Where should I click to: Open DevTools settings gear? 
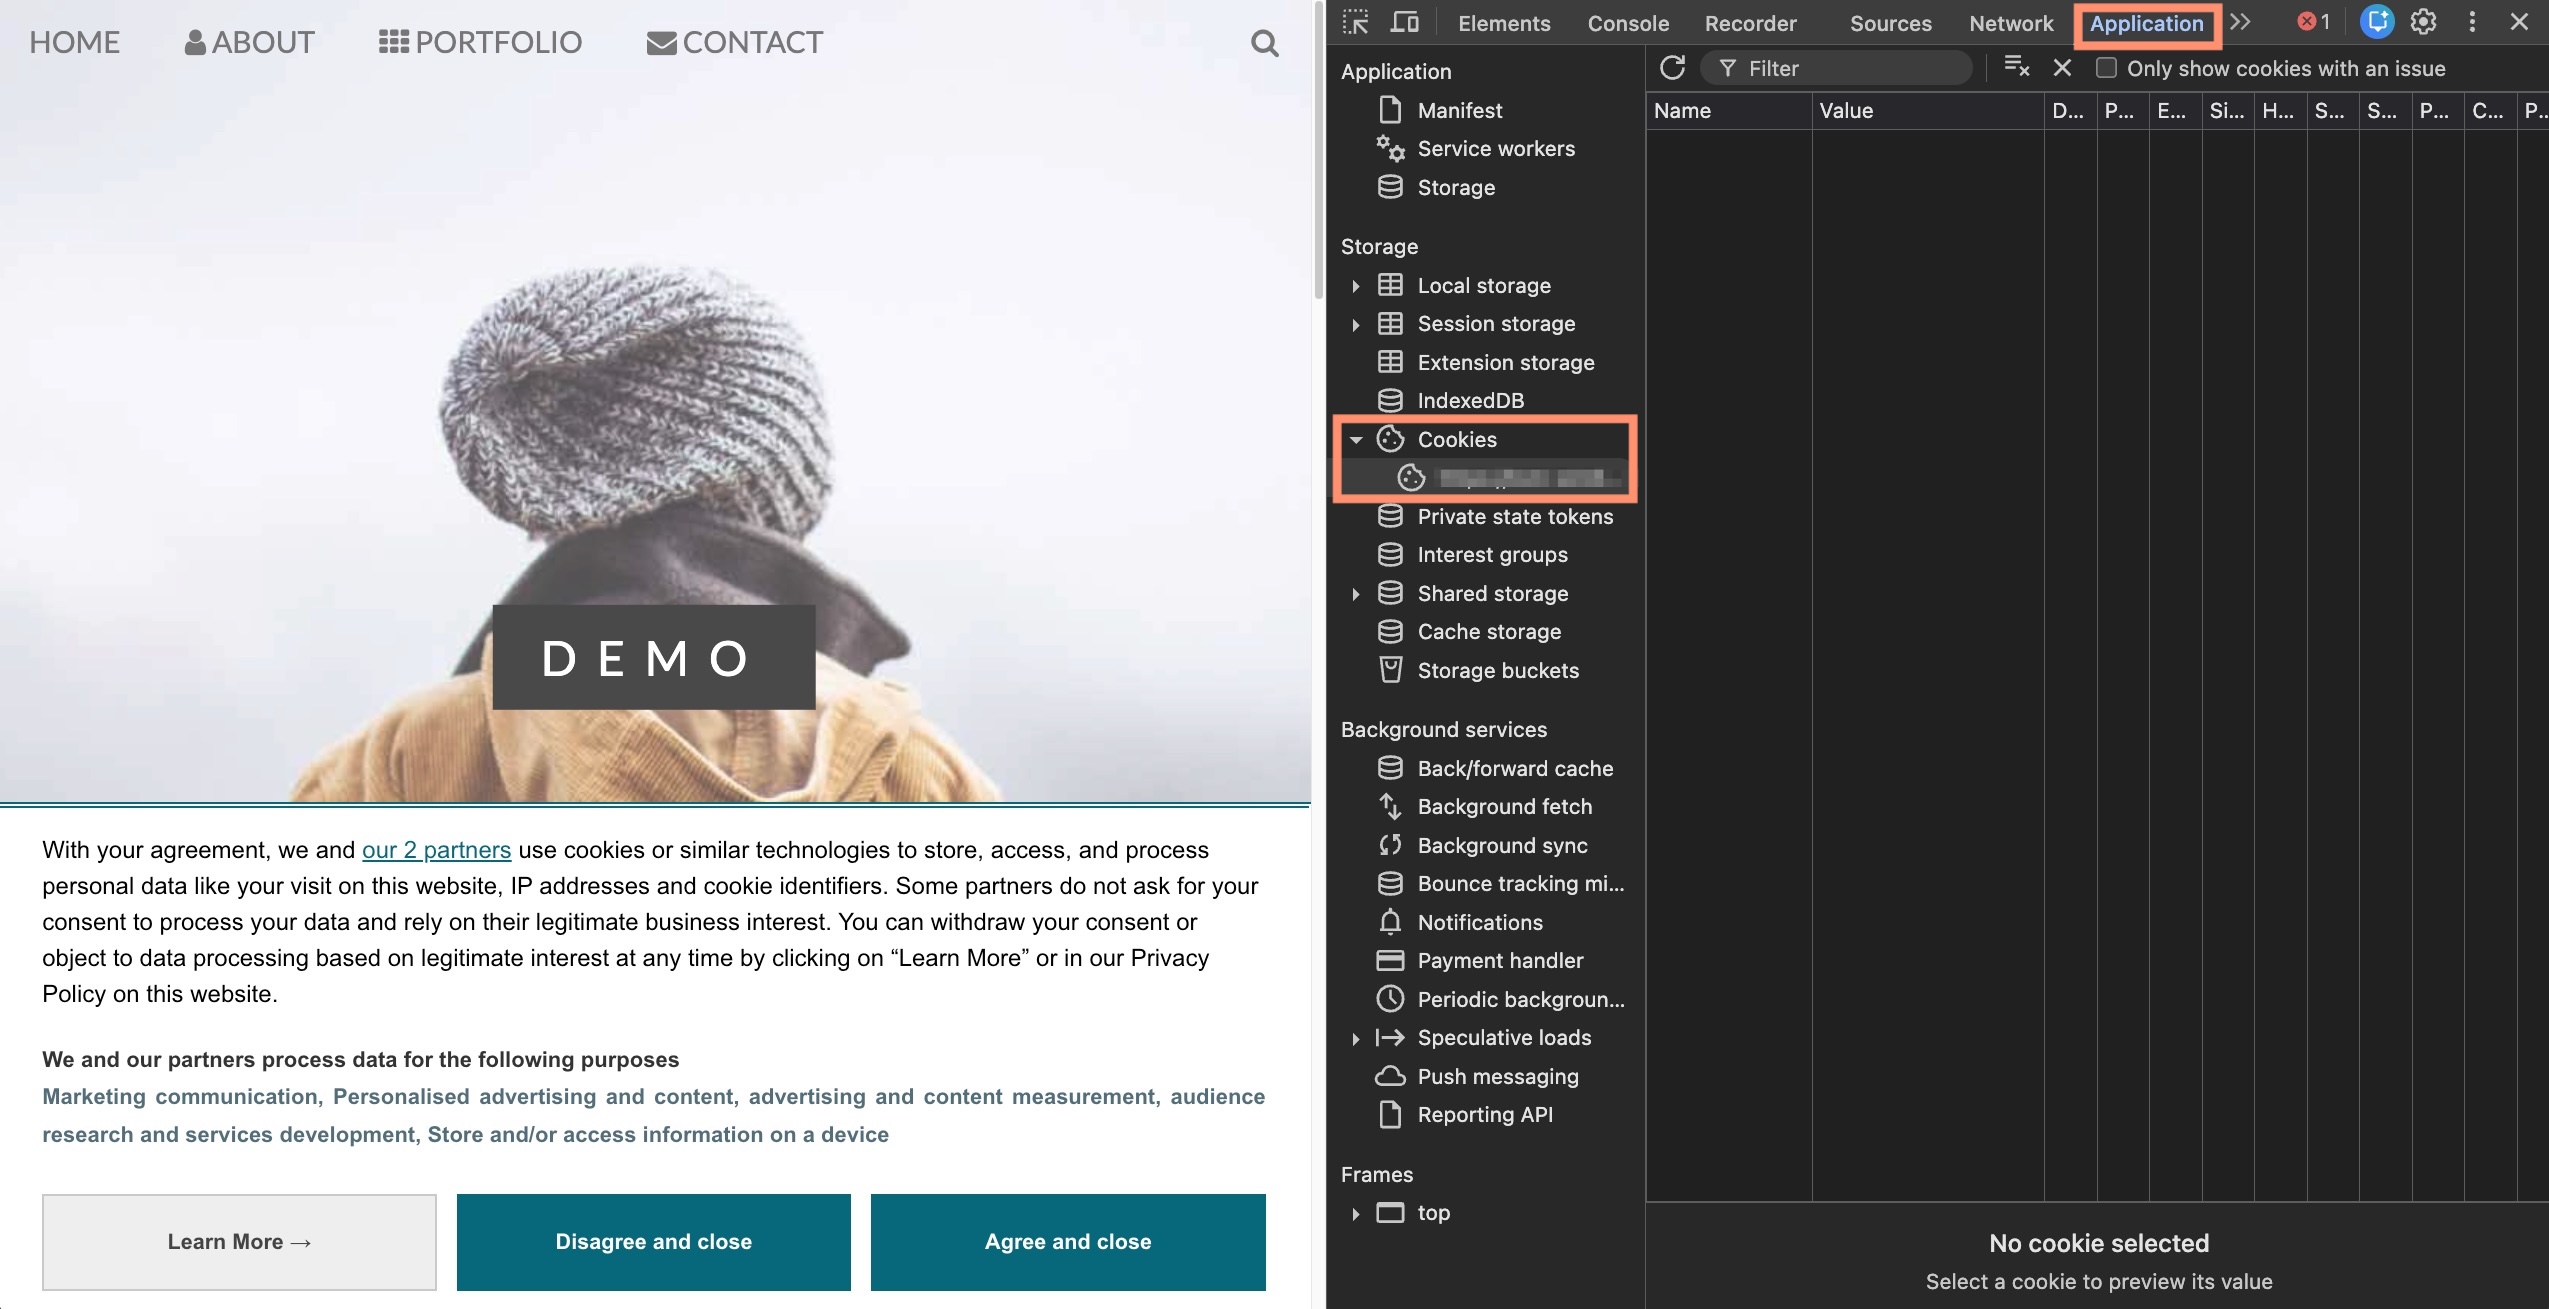click(x=2423, y=22)
